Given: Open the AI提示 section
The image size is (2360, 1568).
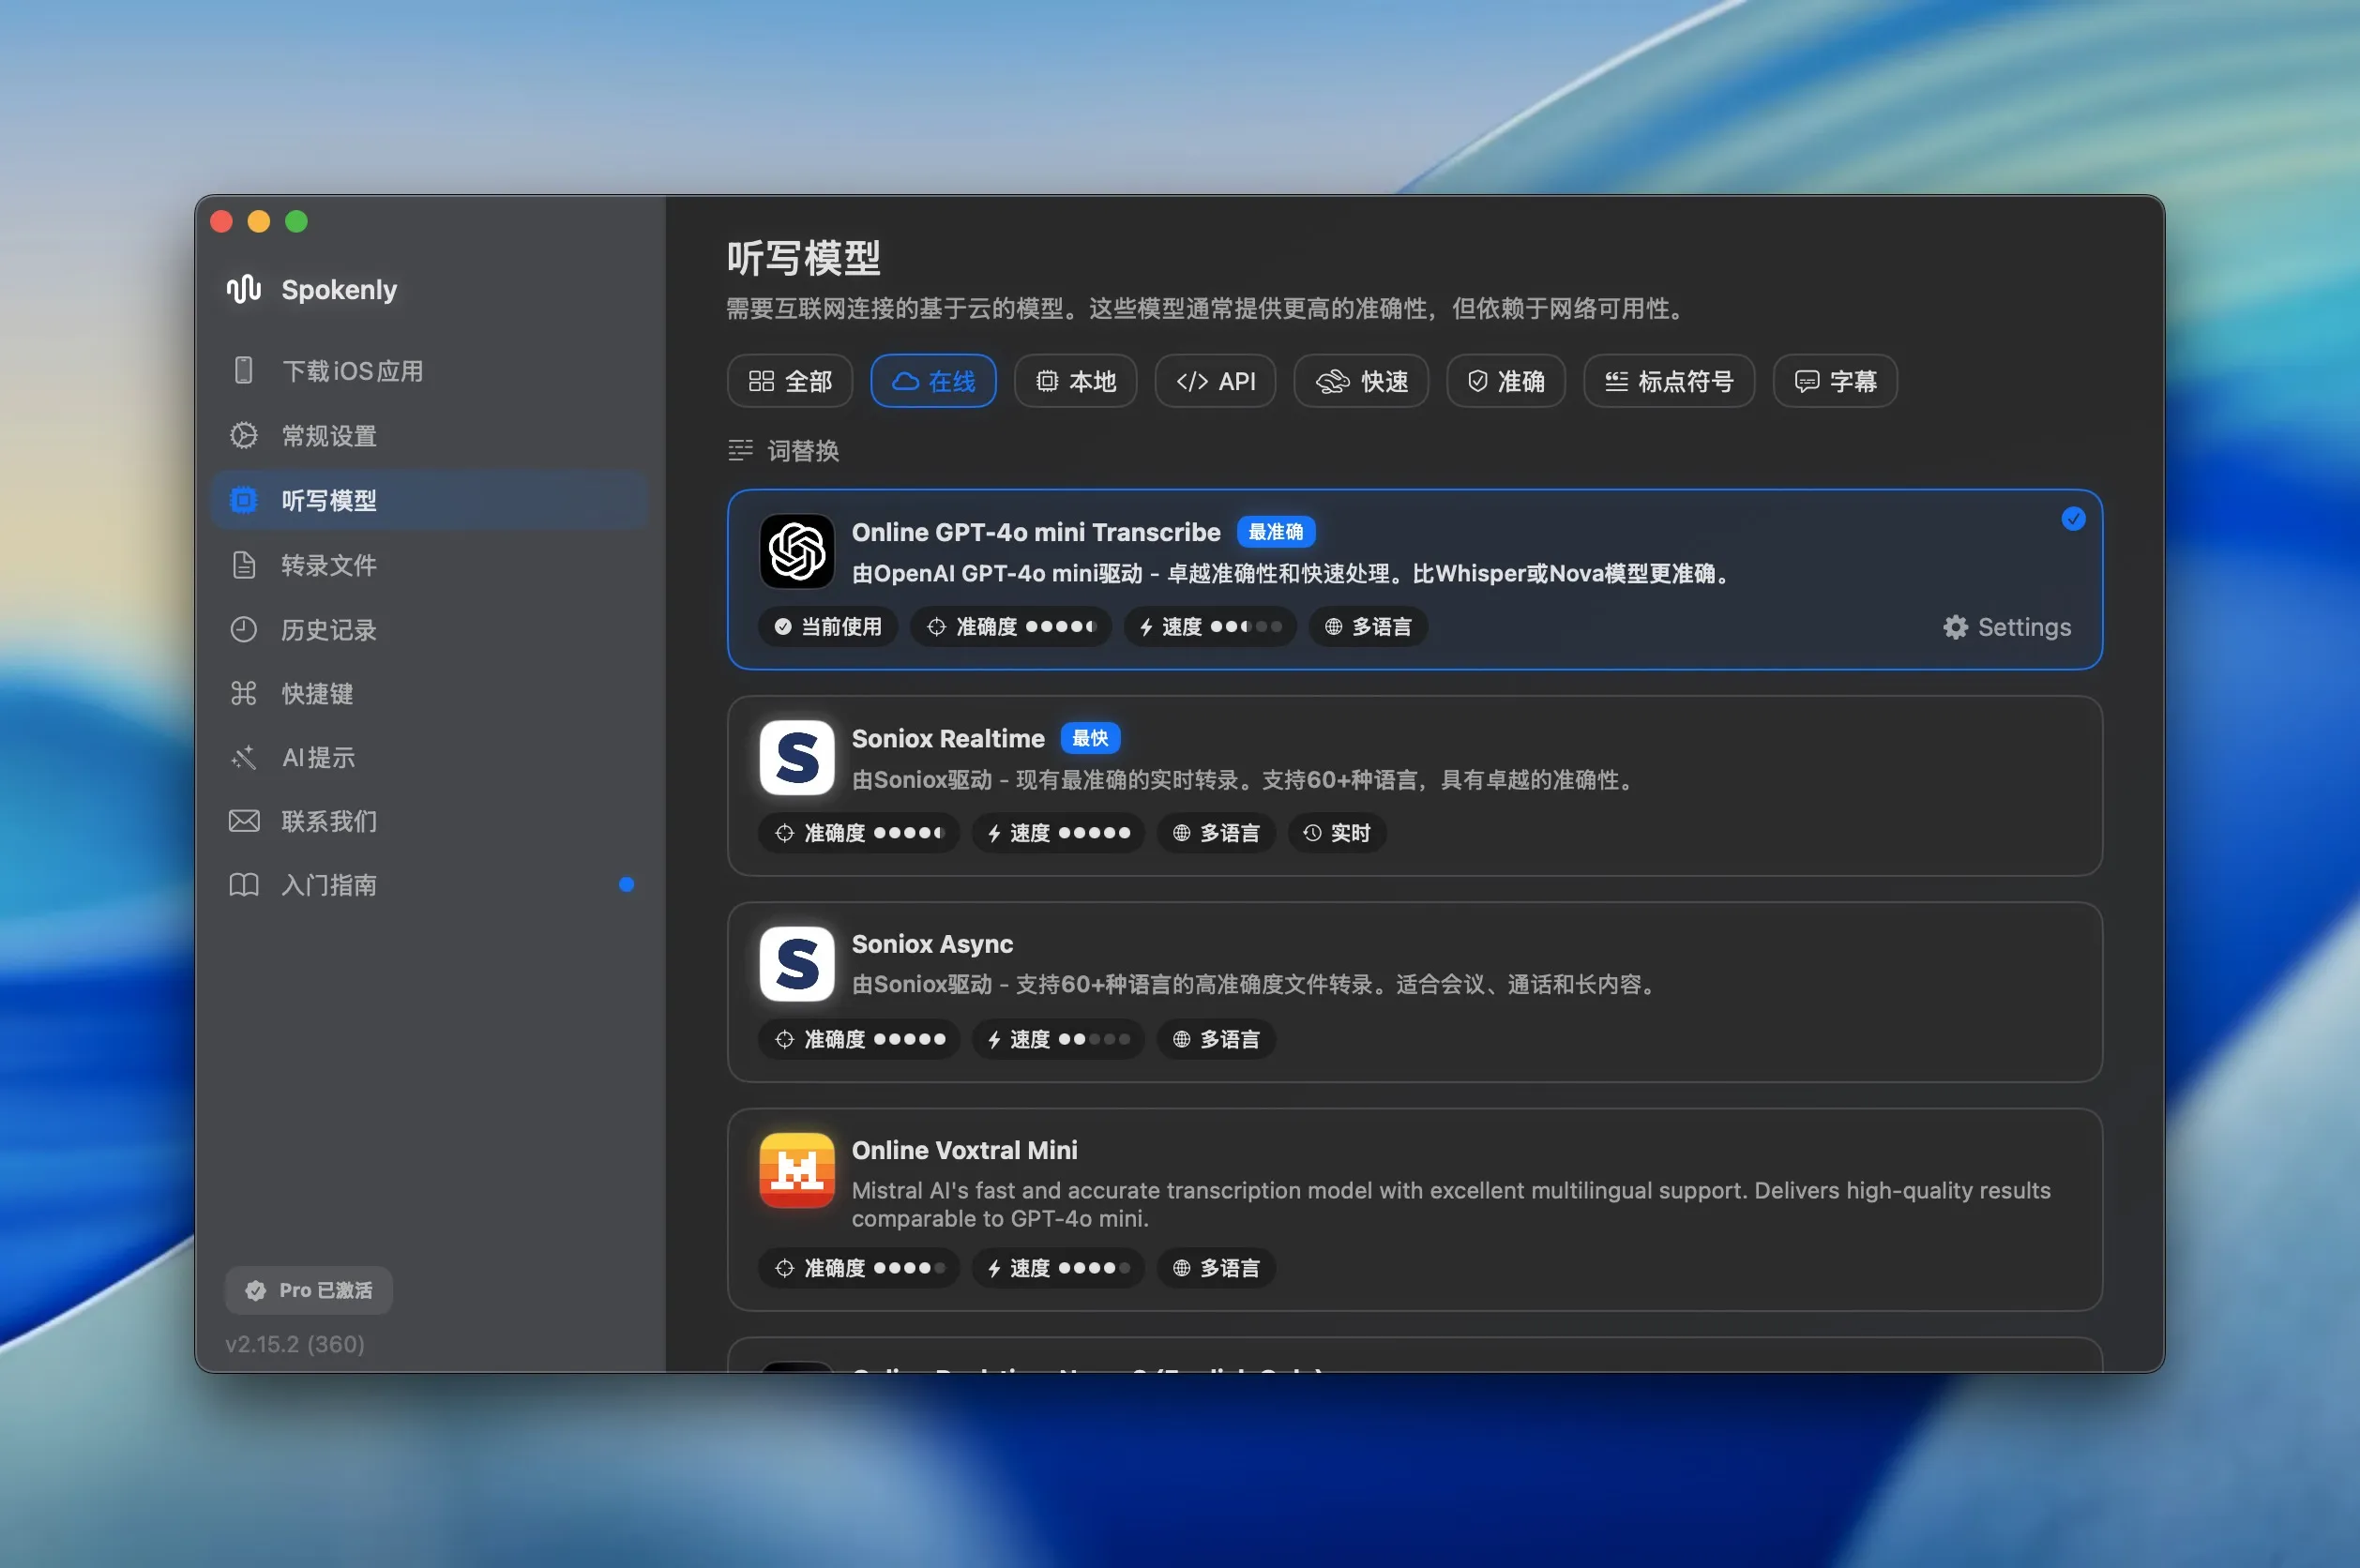Looking at the screenshot, I should (317, 757).
